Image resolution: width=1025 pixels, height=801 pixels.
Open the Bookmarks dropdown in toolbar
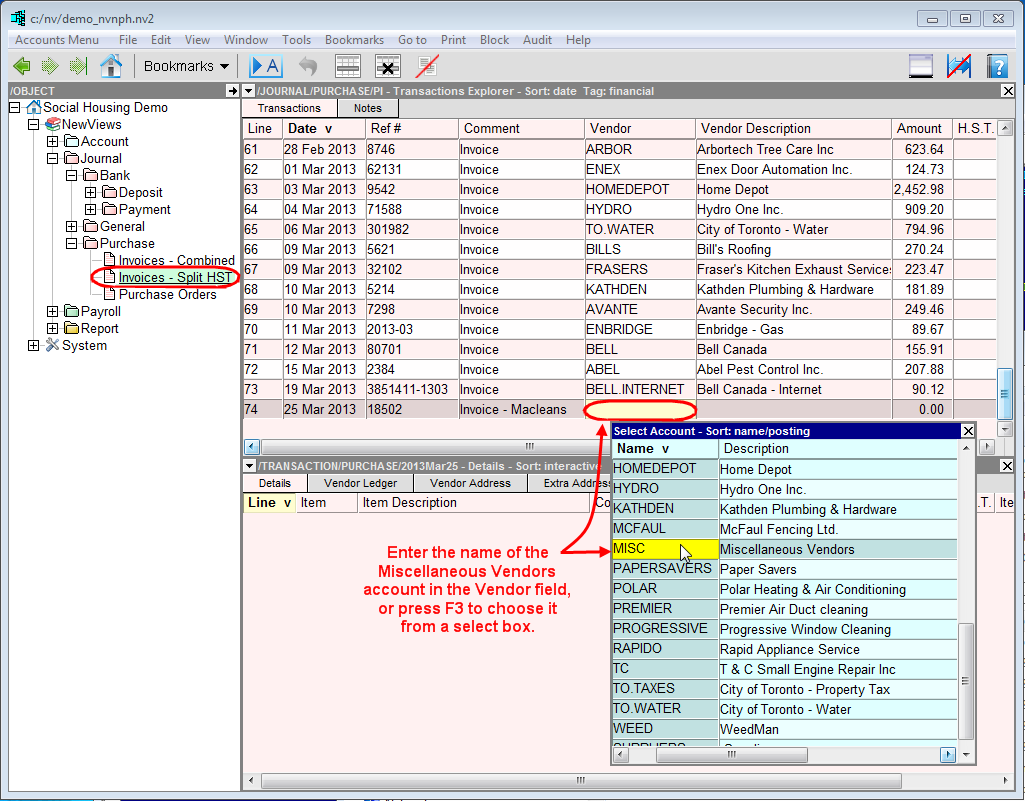(186, 66)
